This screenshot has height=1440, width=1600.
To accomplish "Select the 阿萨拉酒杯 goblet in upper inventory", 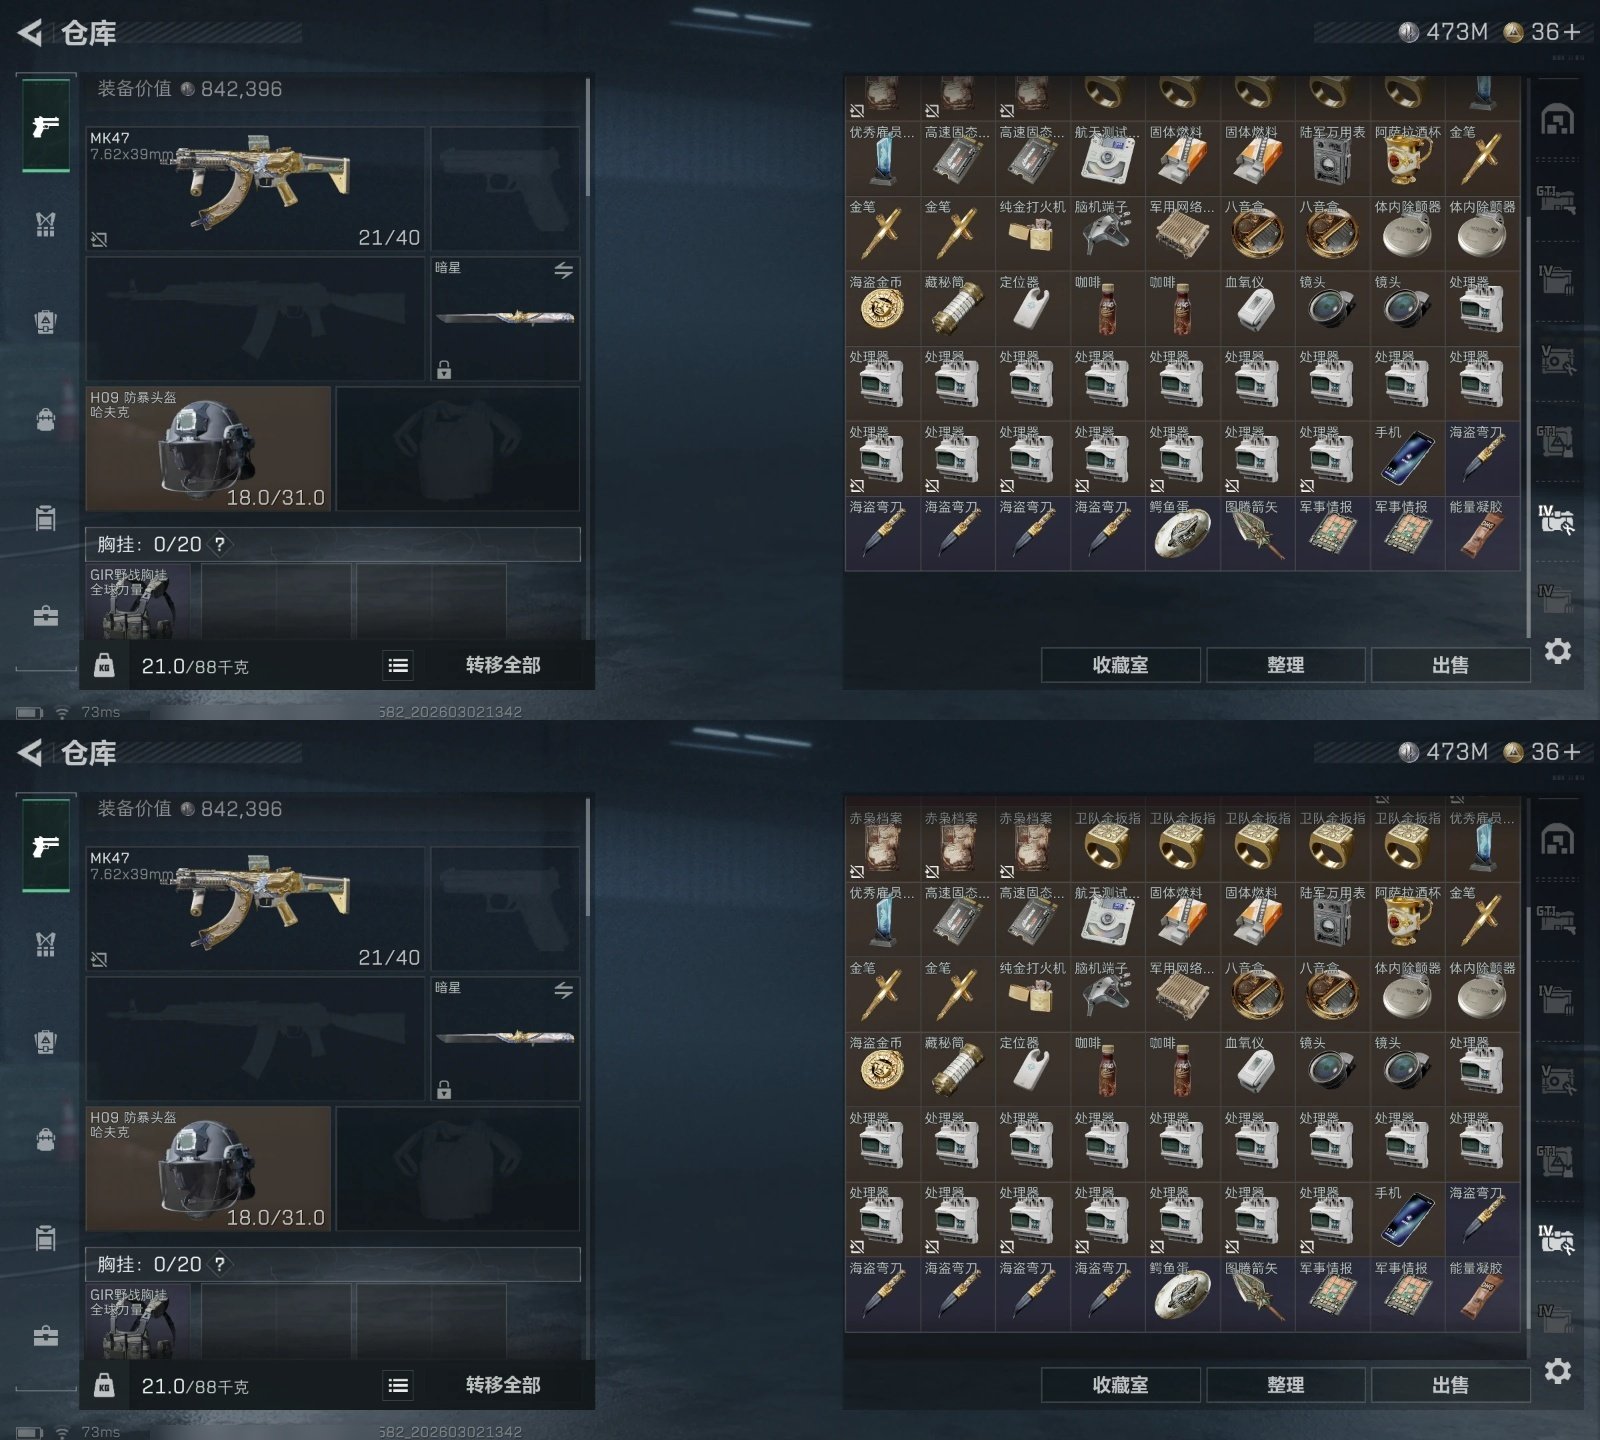I will [x=1407, y=158].
